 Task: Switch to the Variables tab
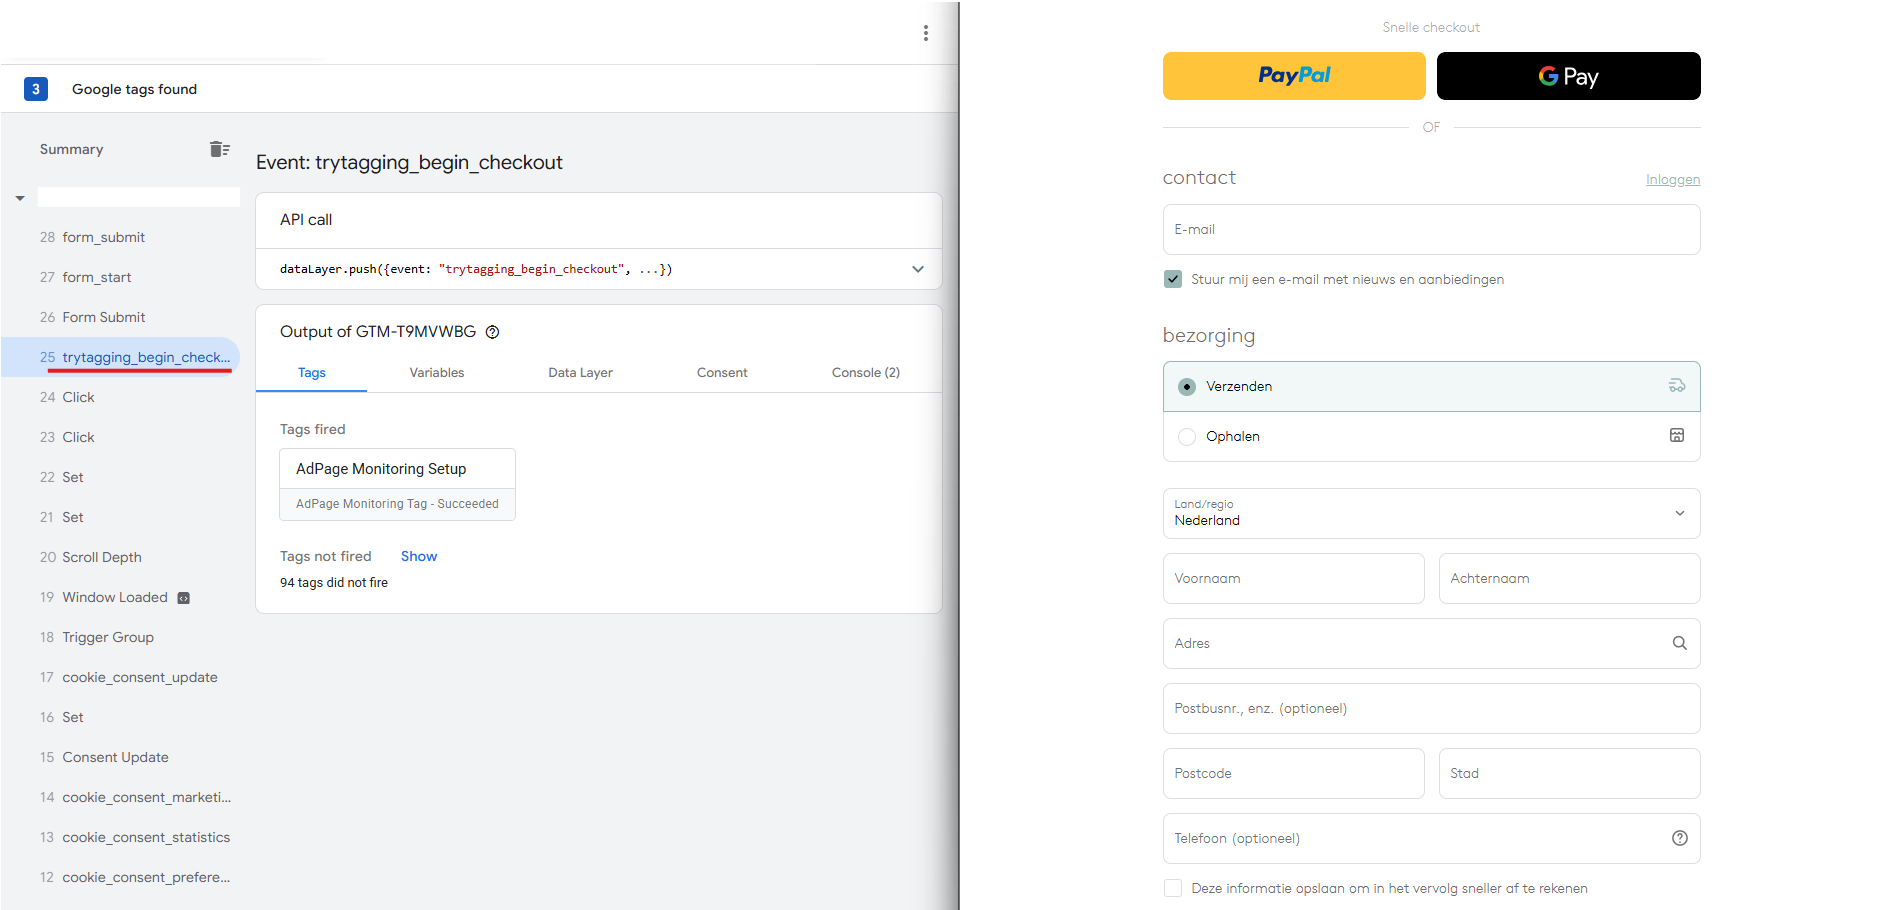click(436, 372)
